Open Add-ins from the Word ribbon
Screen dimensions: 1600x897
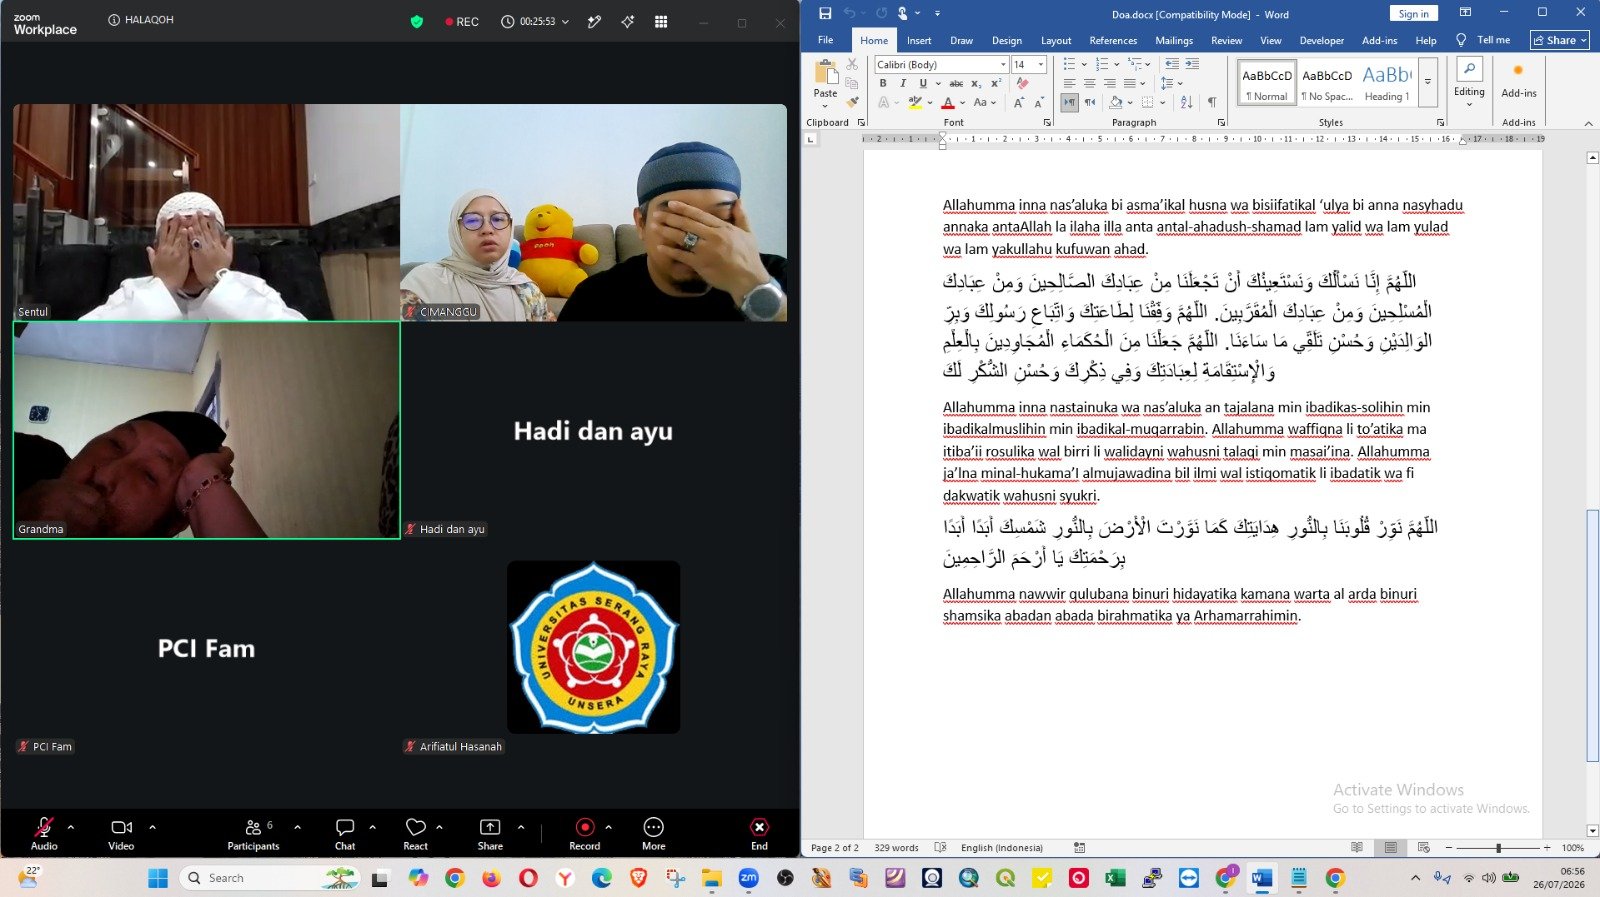1519,80
